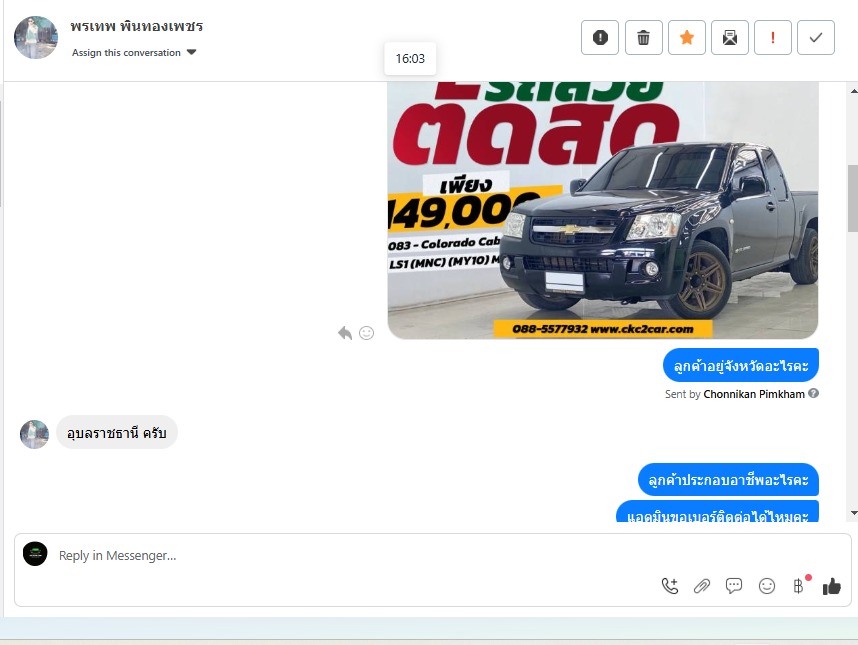Open the Colorado Cab car advertisement image

(x=603, y=210)
